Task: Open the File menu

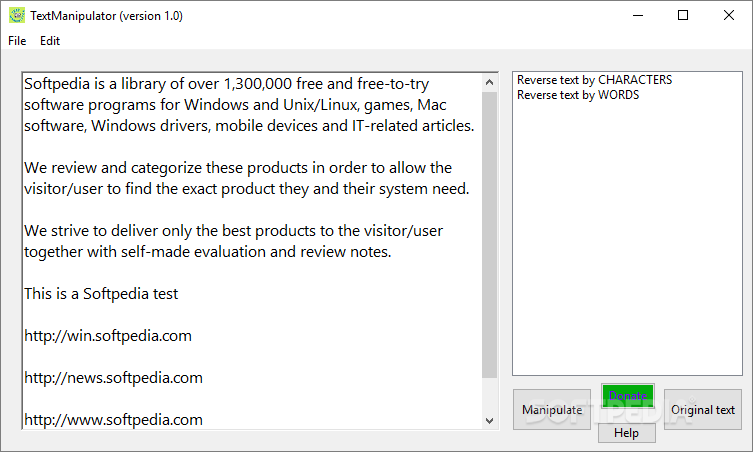Action: [x=17, y=41]
